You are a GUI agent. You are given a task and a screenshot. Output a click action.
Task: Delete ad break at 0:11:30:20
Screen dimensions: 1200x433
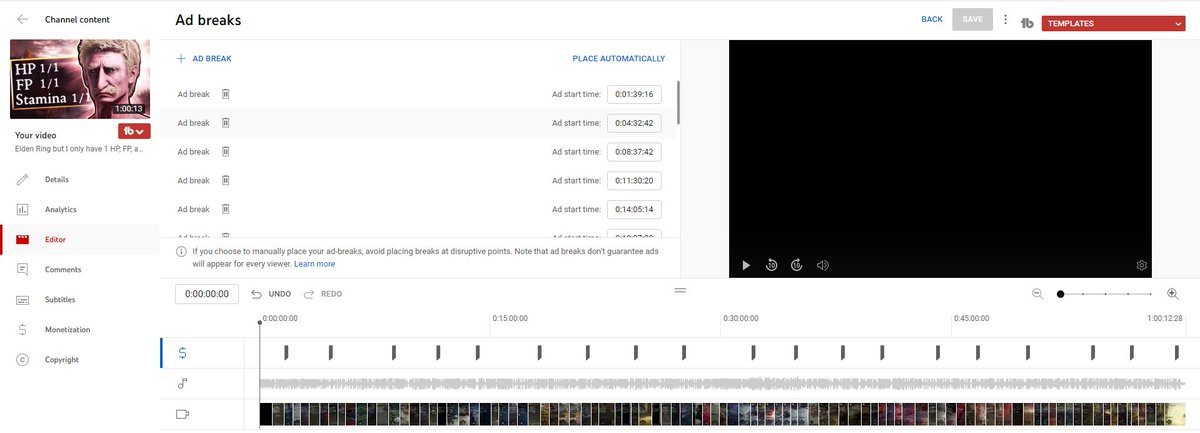225,181
